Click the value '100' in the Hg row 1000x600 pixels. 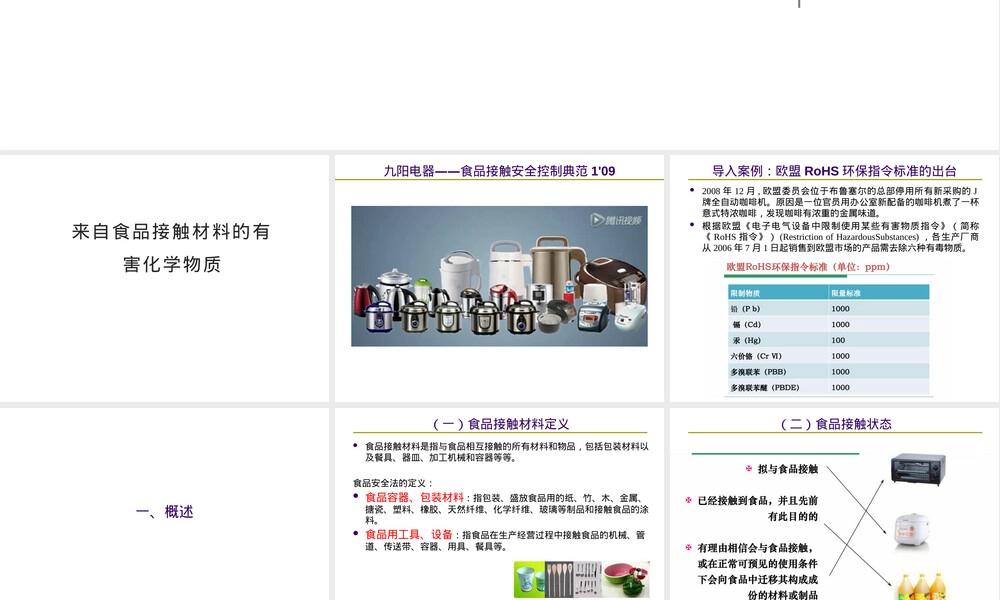pos(838,340)
